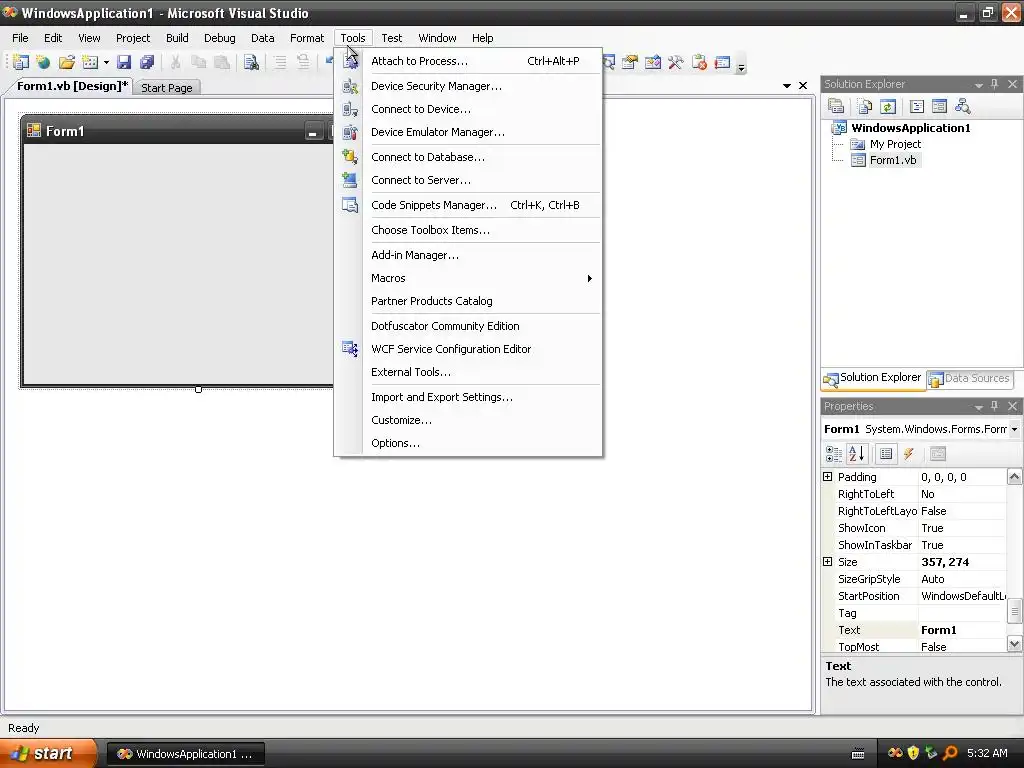Toggle auto-hide pin on Solution Explorer
1024x768 pixels.
pos(995,84)
